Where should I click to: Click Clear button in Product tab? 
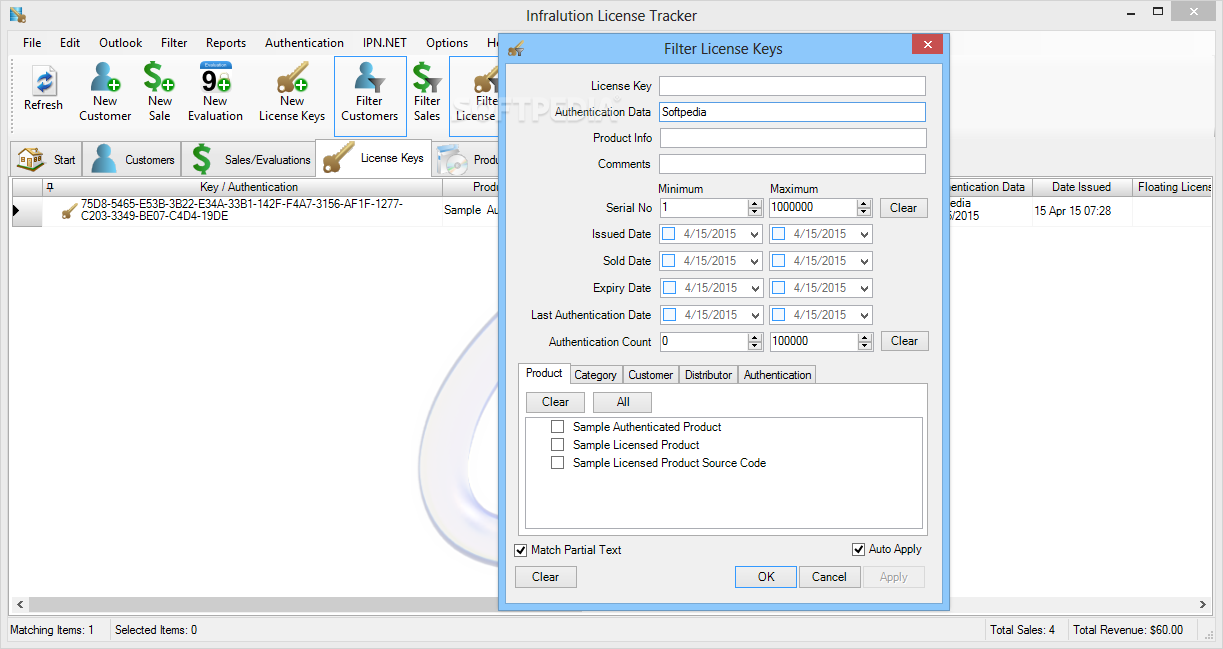pyautogui.click(x=556, y=402)
